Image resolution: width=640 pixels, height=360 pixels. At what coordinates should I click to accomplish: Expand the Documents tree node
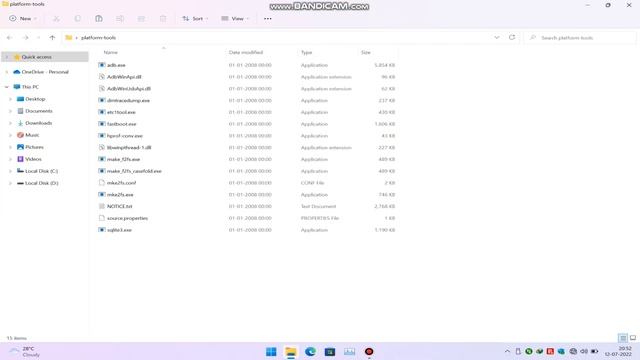(10, 111)
